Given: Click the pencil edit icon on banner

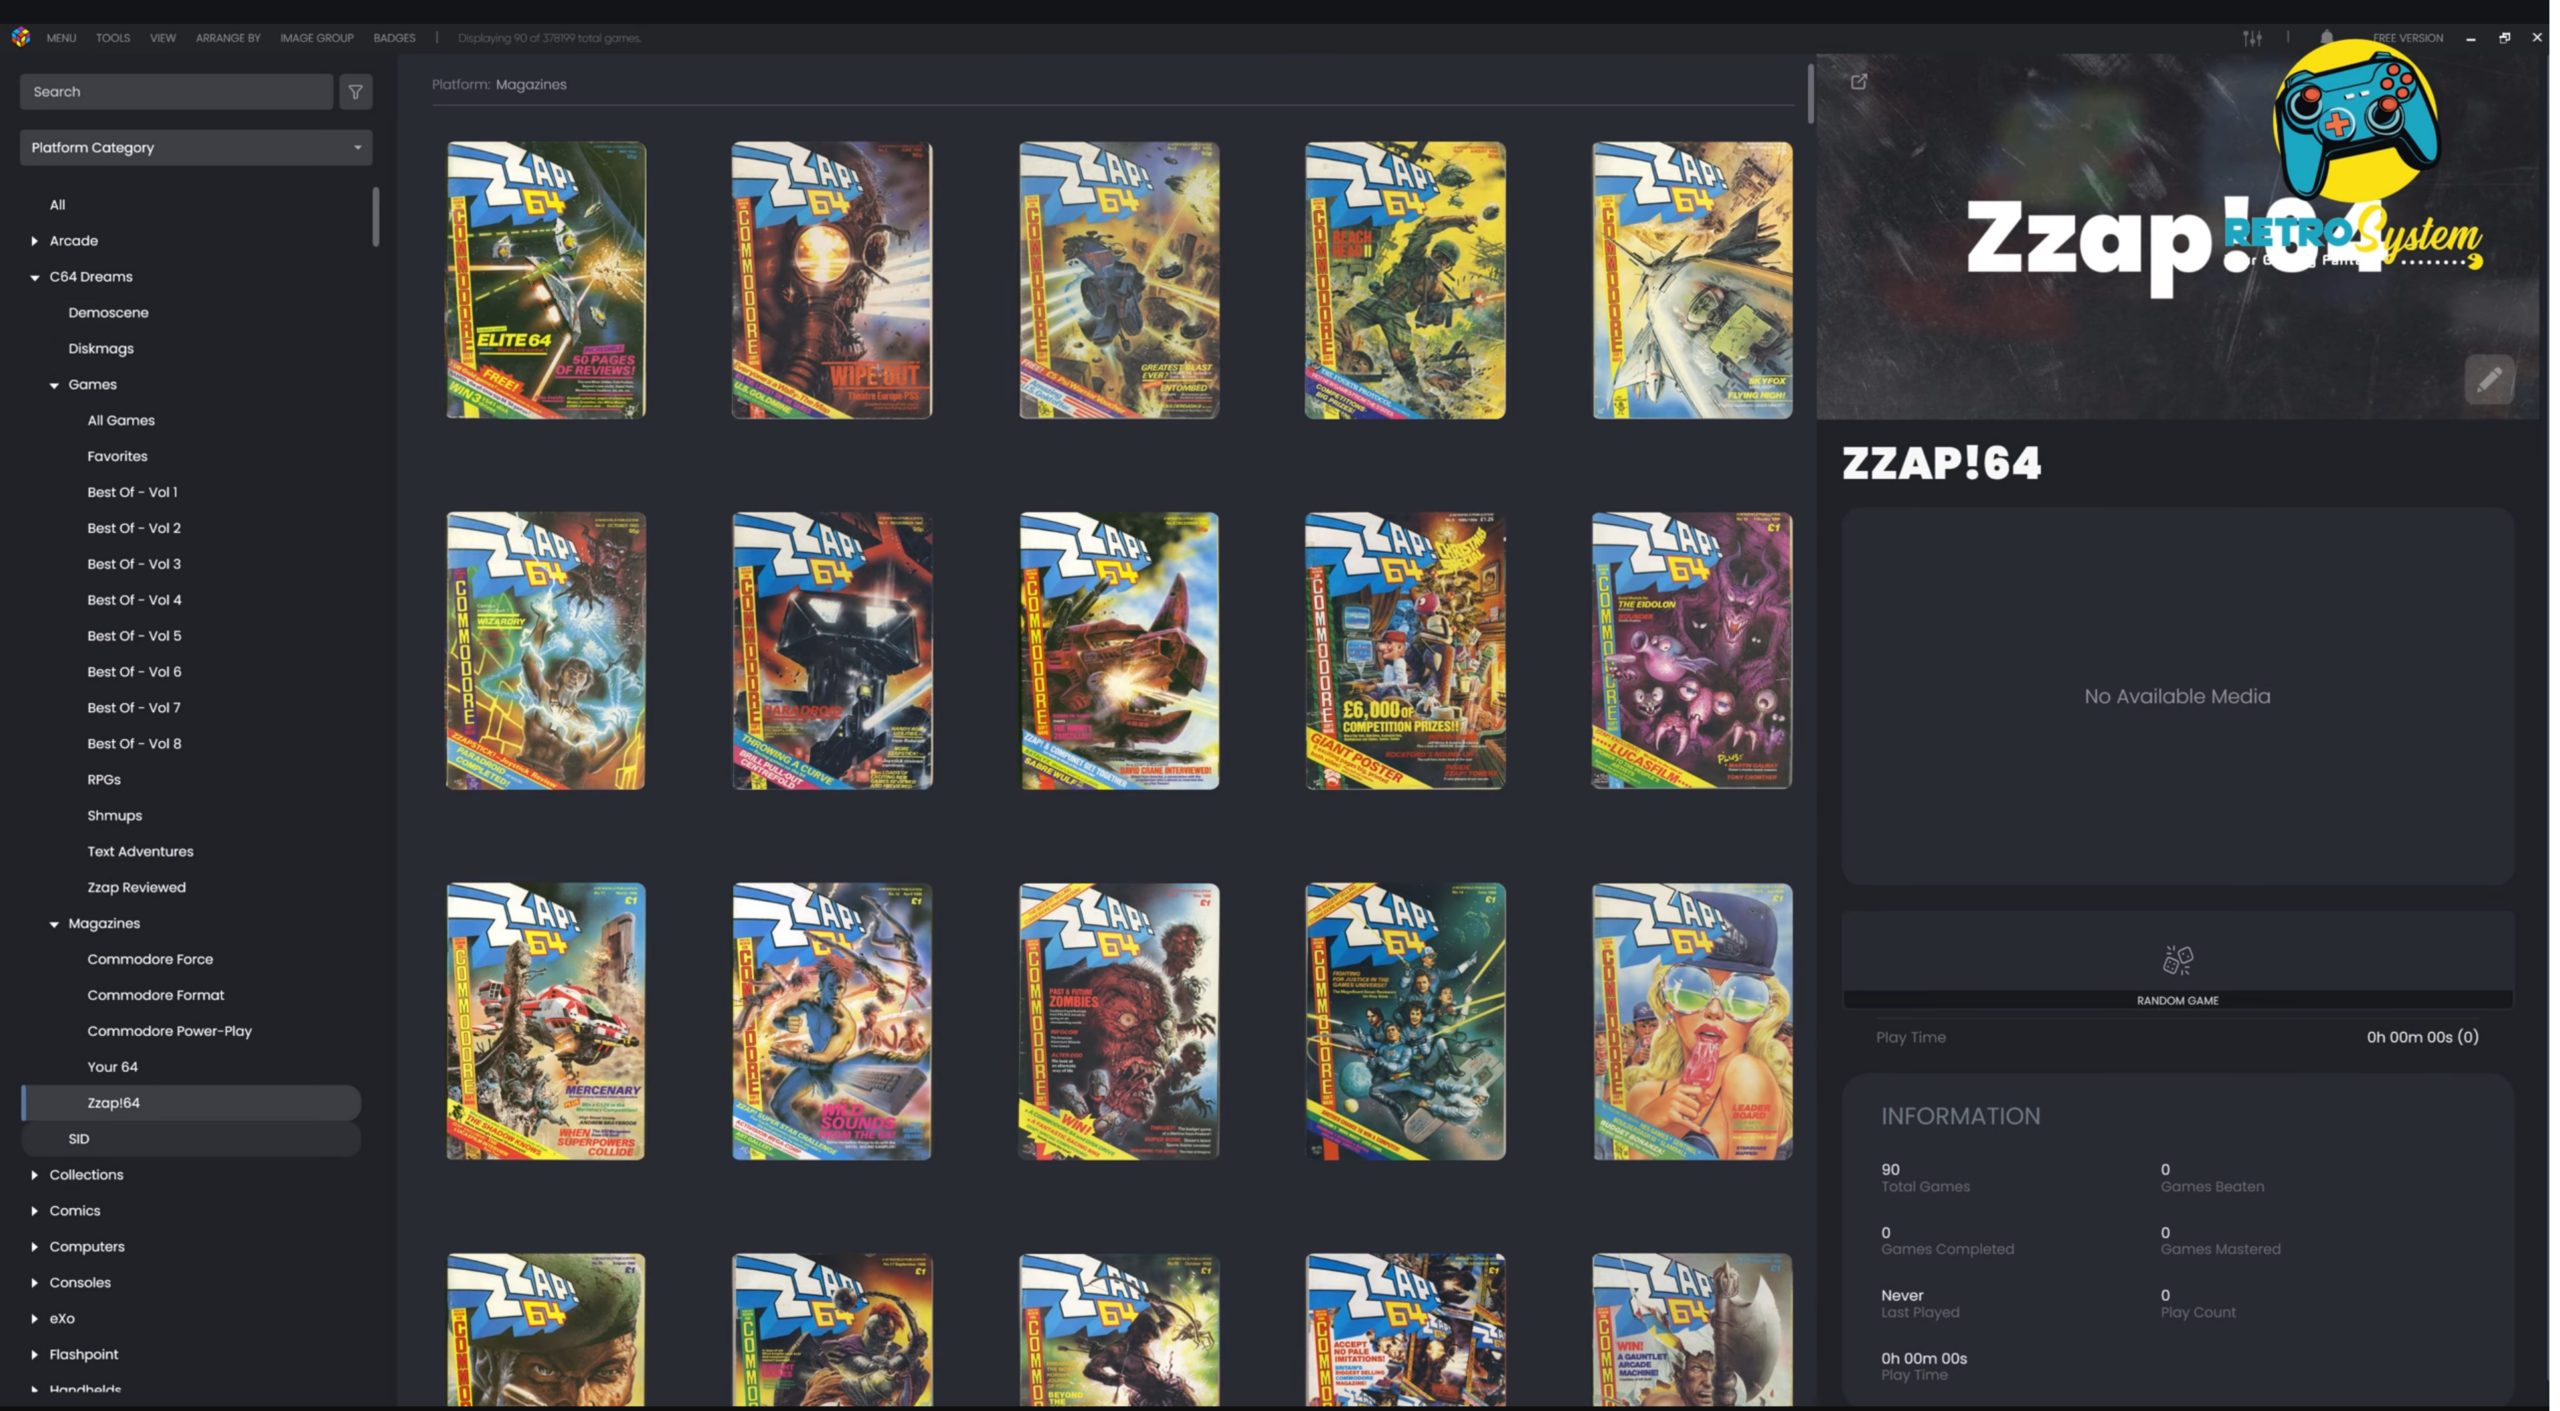Looking at the screenshot, I should 2488,379.
